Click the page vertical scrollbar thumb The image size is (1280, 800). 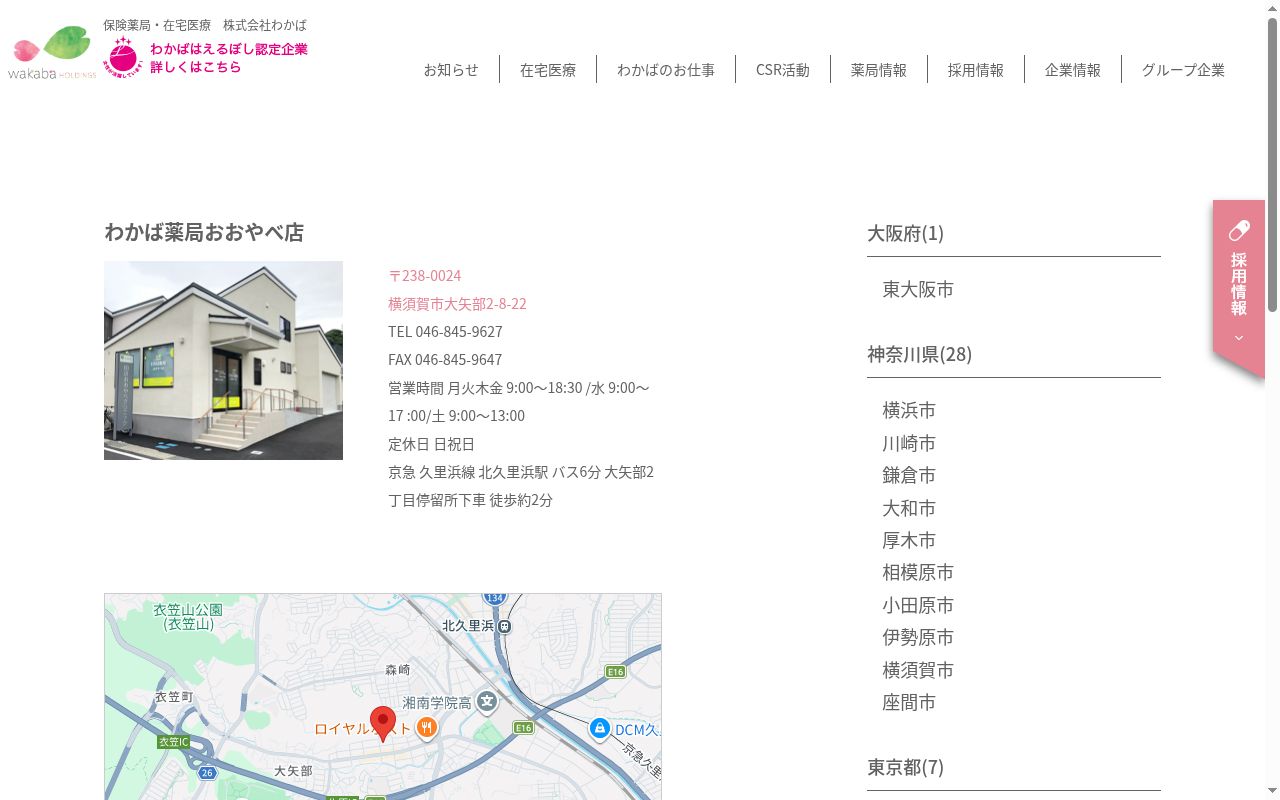coord(1272,165)
